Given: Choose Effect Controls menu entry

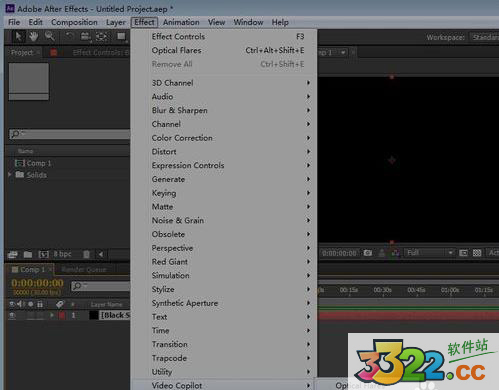Looking at the screenshot, I should (224, 36).
